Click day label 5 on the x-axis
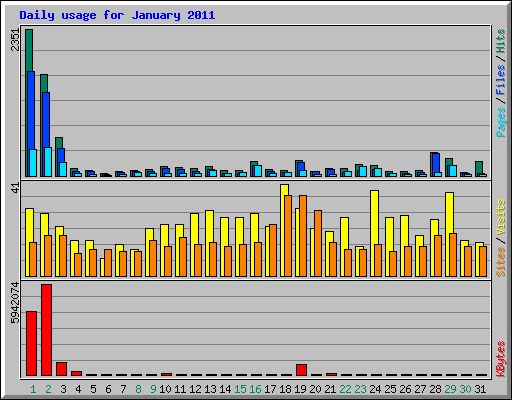The height and width of the screenshot is (400, 512). pos(93,389)
